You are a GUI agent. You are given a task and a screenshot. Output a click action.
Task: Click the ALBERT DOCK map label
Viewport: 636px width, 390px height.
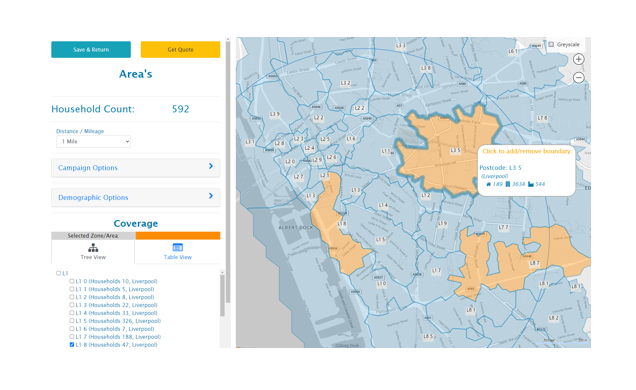click(x=296, y=227)
